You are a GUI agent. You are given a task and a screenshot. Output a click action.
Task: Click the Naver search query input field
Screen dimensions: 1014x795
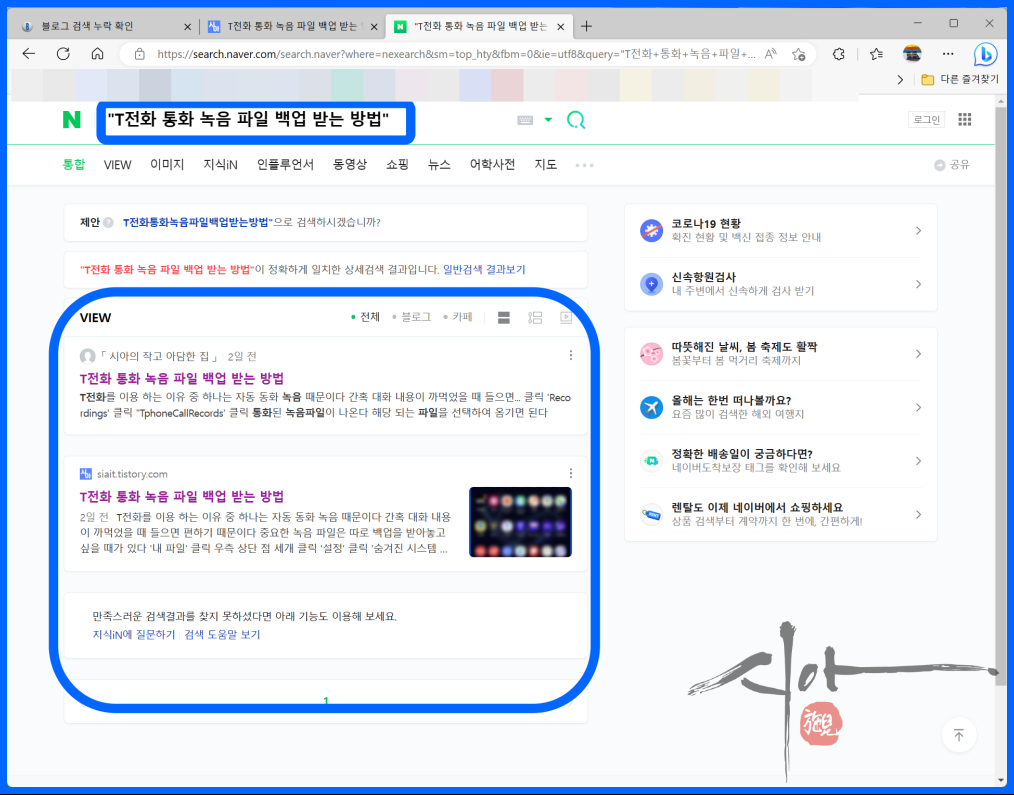pyautogui.click(x=255, y=120)
